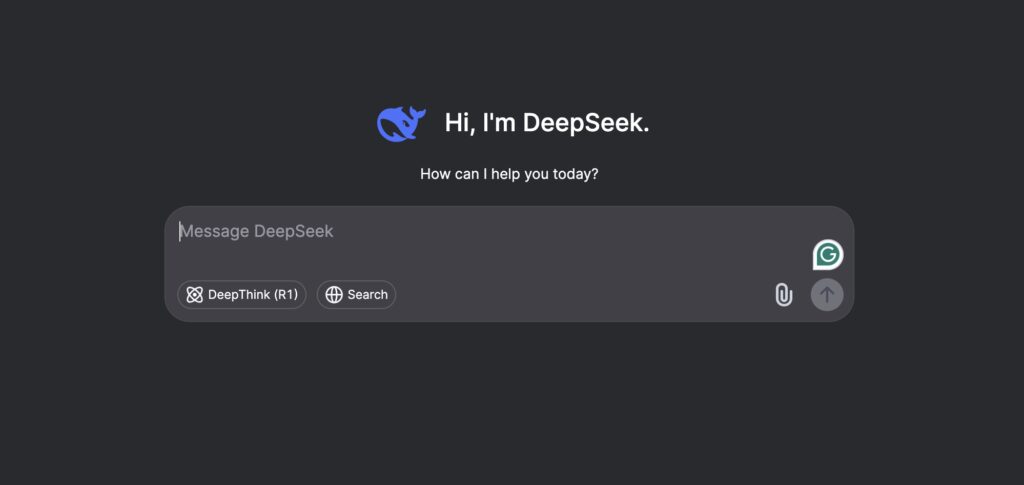The width and height of the screenshot is (1024, 485).
Task: Toggle the web Search option
Action: point(356,295)
